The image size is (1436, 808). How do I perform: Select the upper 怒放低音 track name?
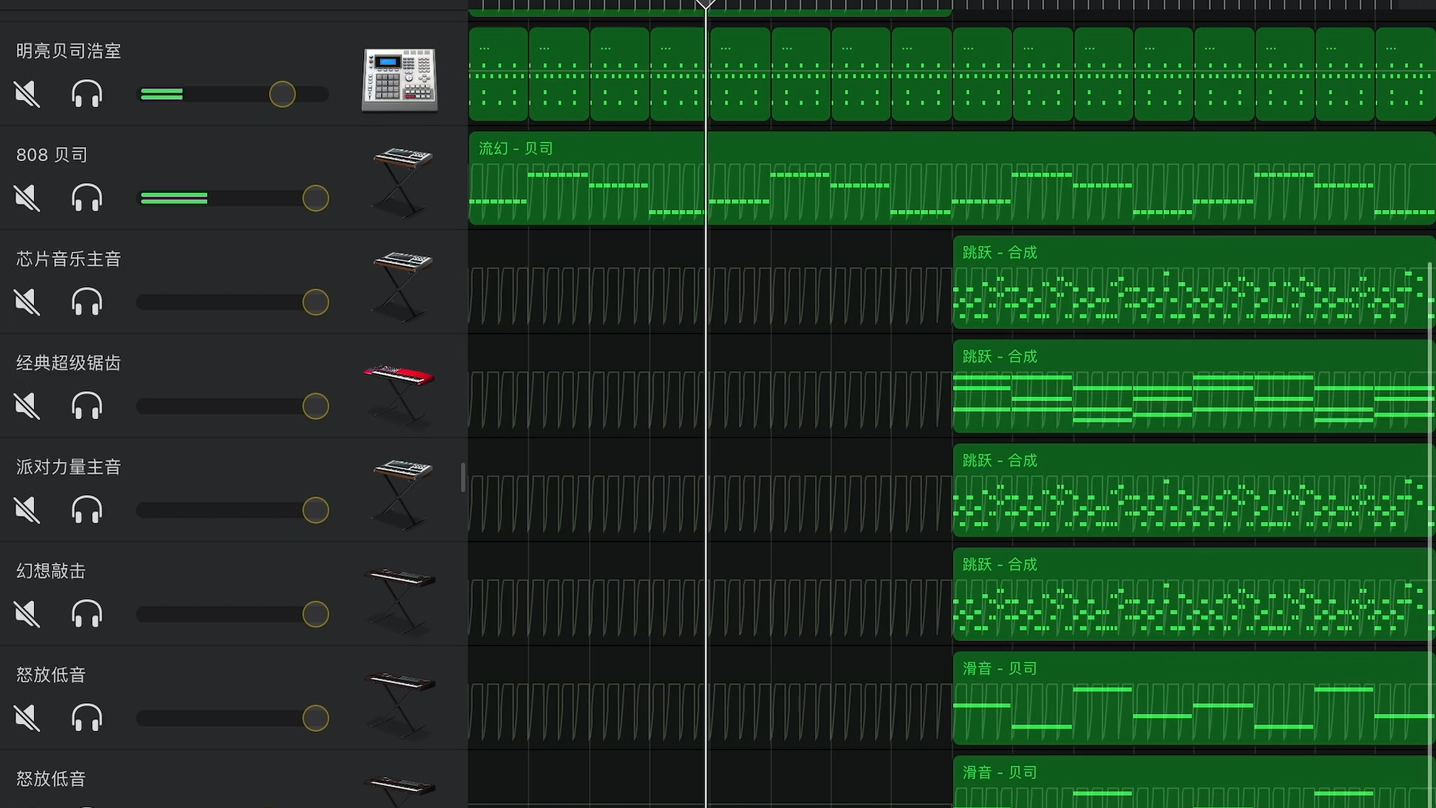click(51, 675)
